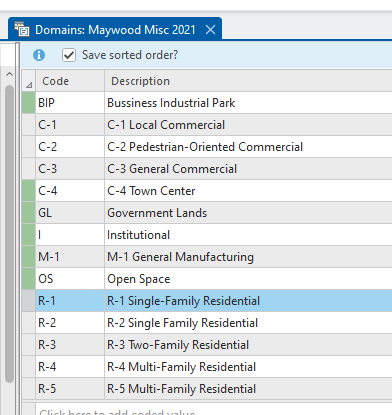Viewport: 392px width, 415px height.
Task: Select row header for BIP row
Action: (29, 103)
